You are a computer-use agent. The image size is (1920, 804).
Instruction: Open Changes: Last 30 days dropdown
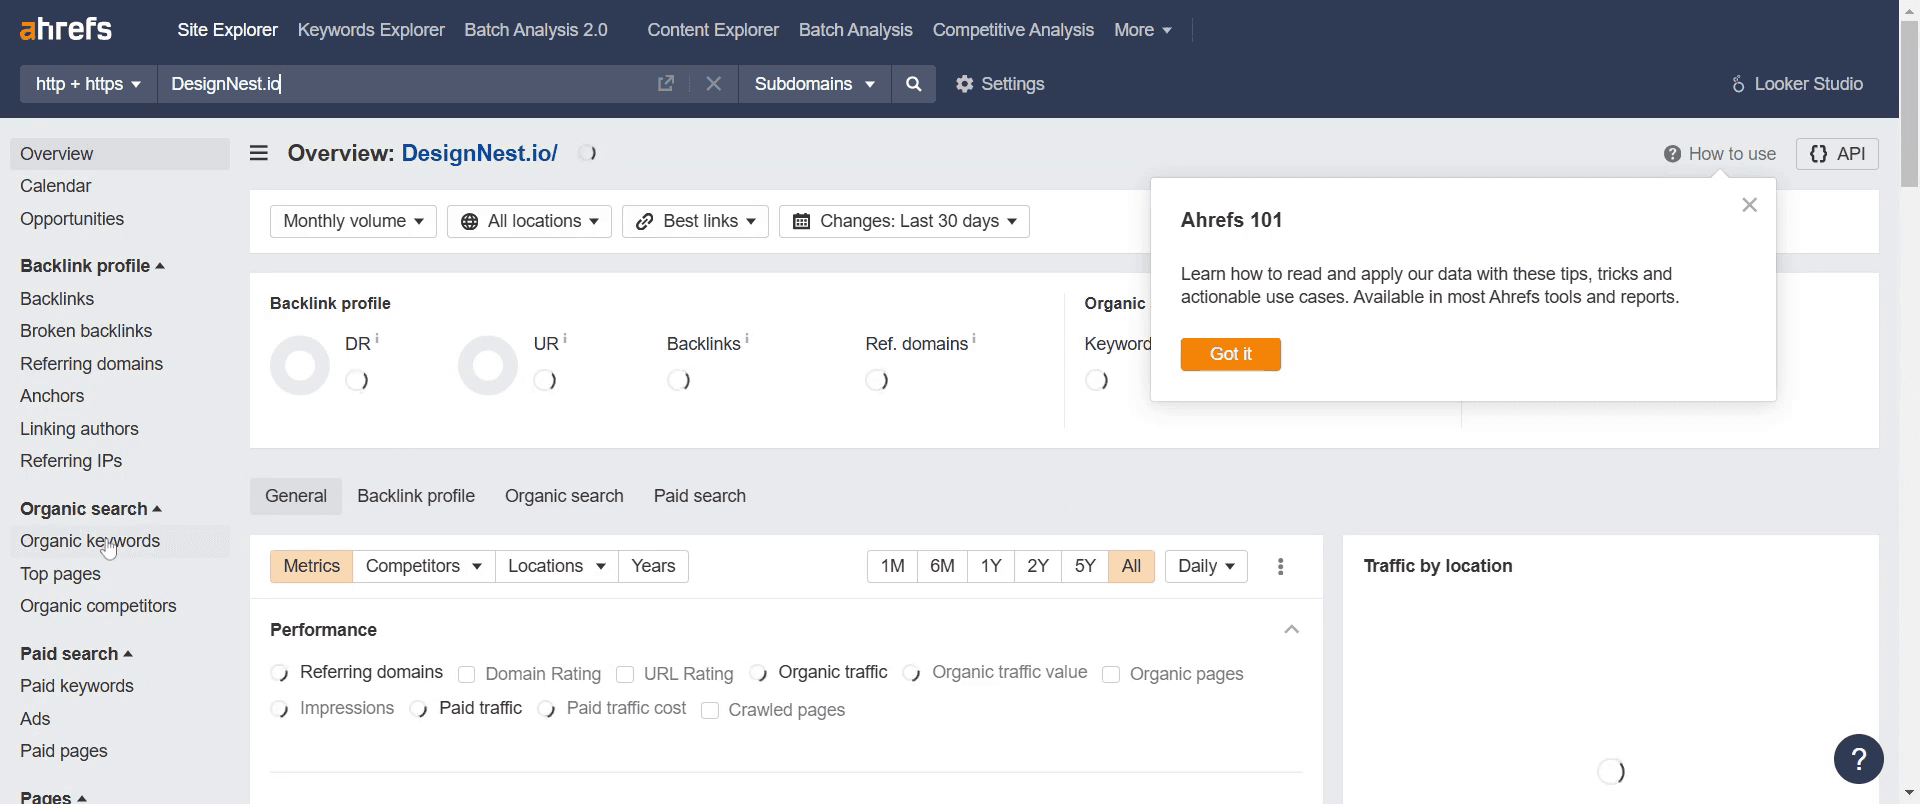point(904,221)
